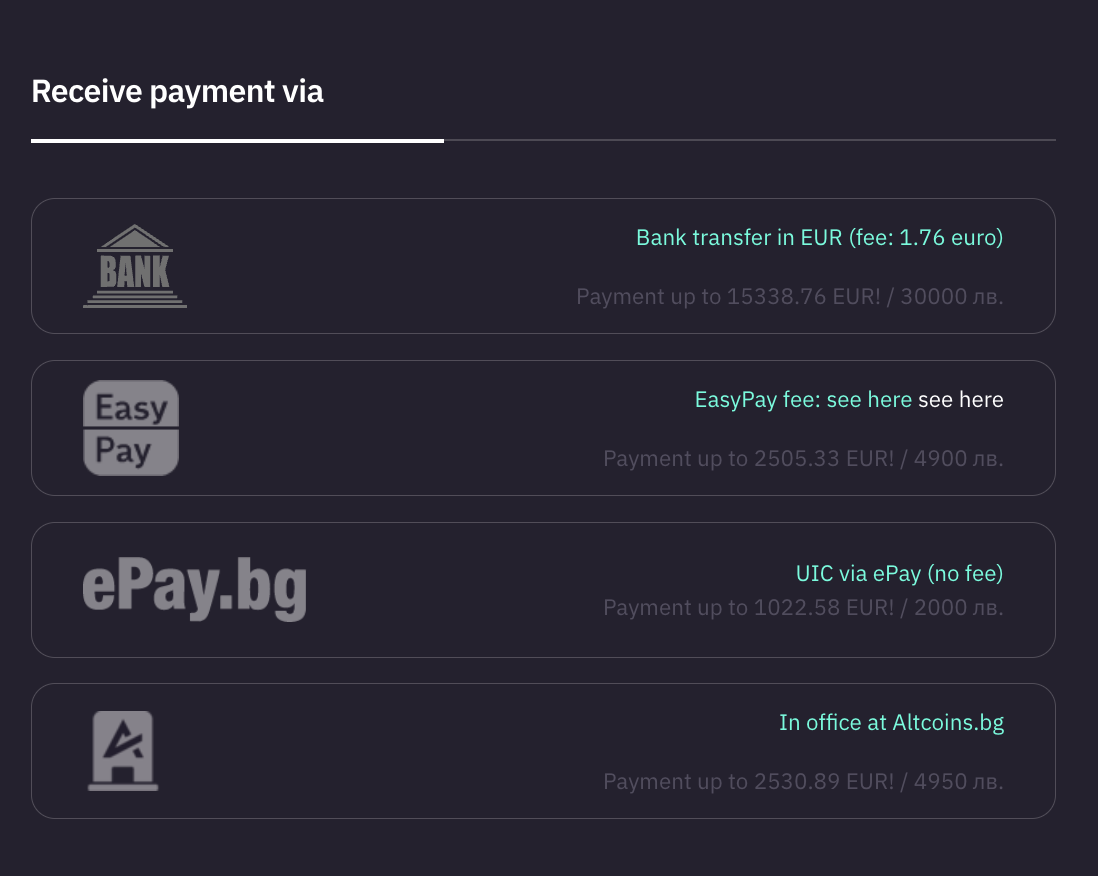Click the ePay.bg logo

click(194, 590)
